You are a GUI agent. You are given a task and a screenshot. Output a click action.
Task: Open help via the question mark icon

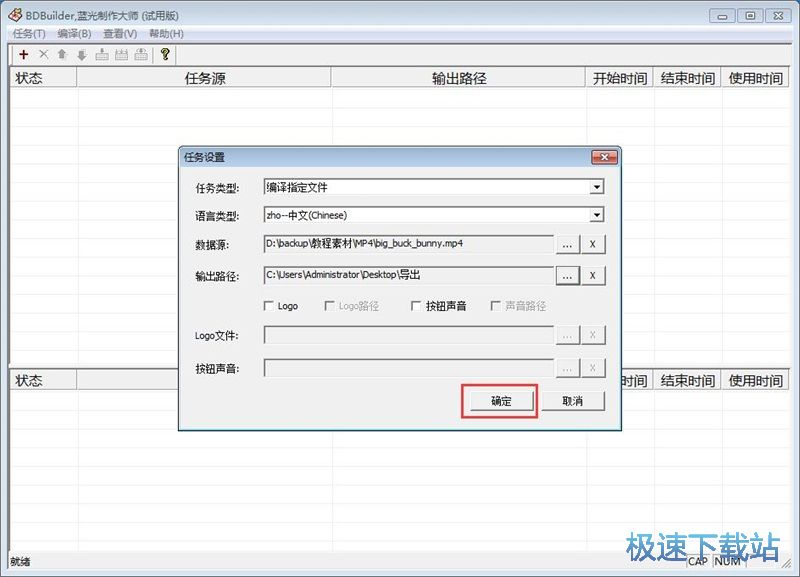pyautogui.click(x=165, y=54)
